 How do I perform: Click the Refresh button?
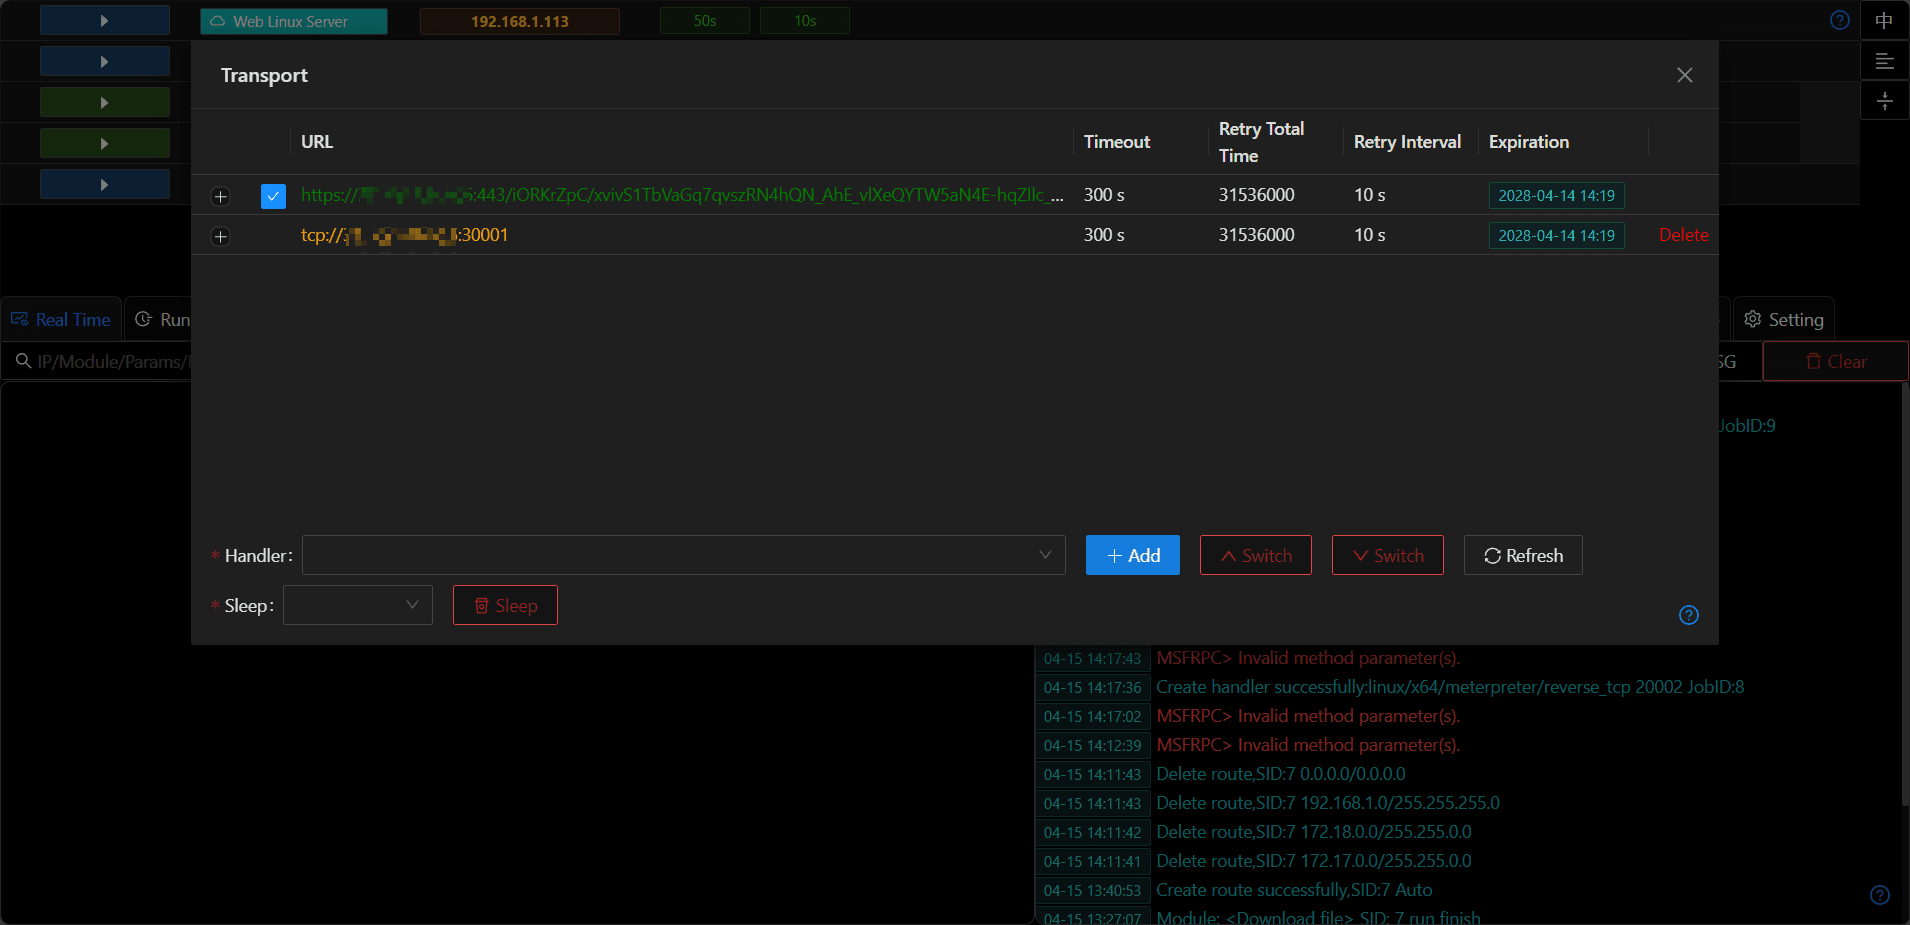[x=1523, y=555]
